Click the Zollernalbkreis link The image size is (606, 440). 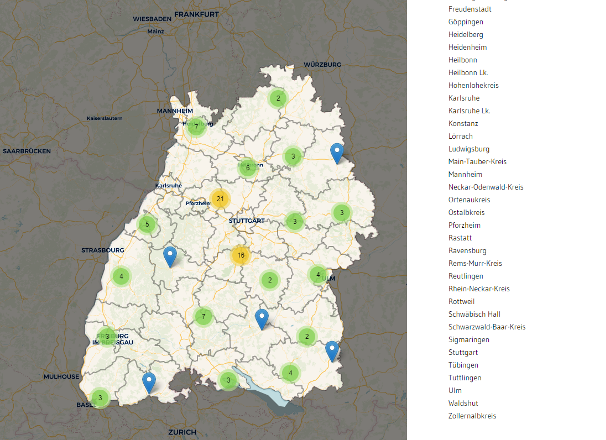[473, 416]
